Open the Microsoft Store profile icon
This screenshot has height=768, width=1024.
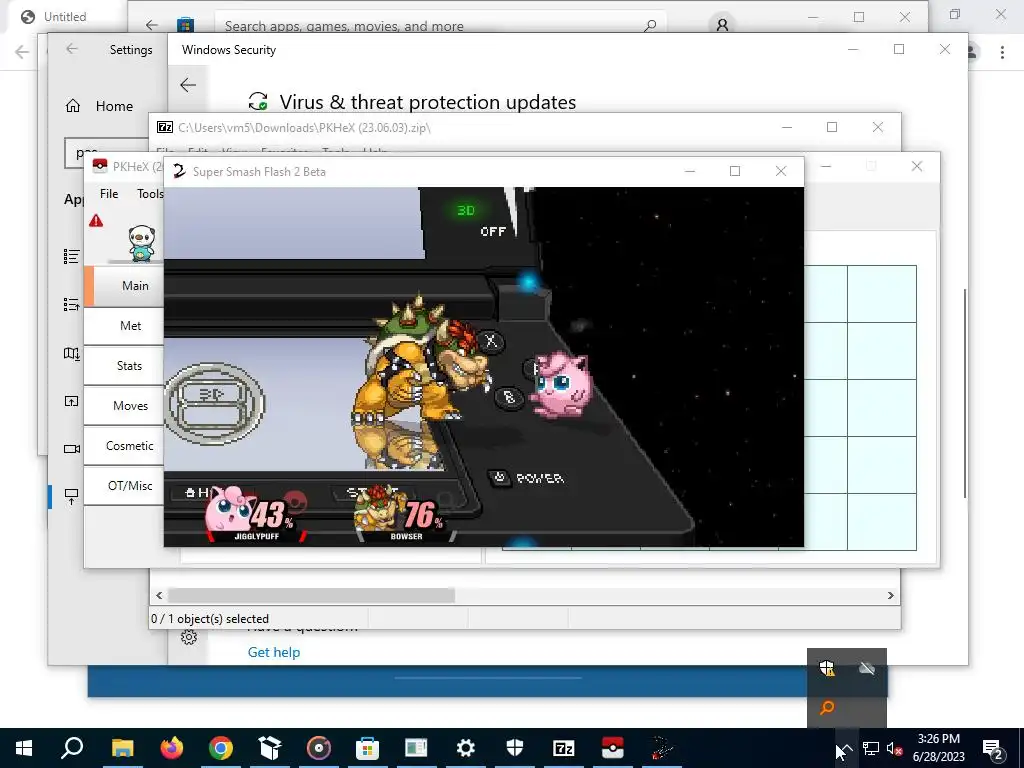[x=722, y=25]
